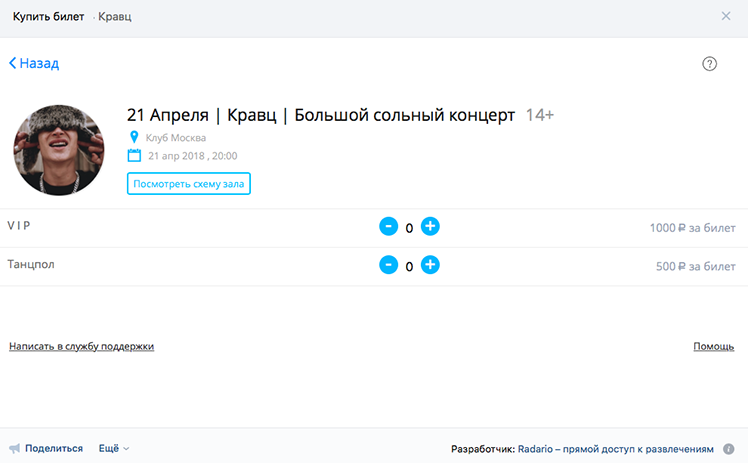Open the Radario developer link
The image size is (748, 463).
click(616, 449)
